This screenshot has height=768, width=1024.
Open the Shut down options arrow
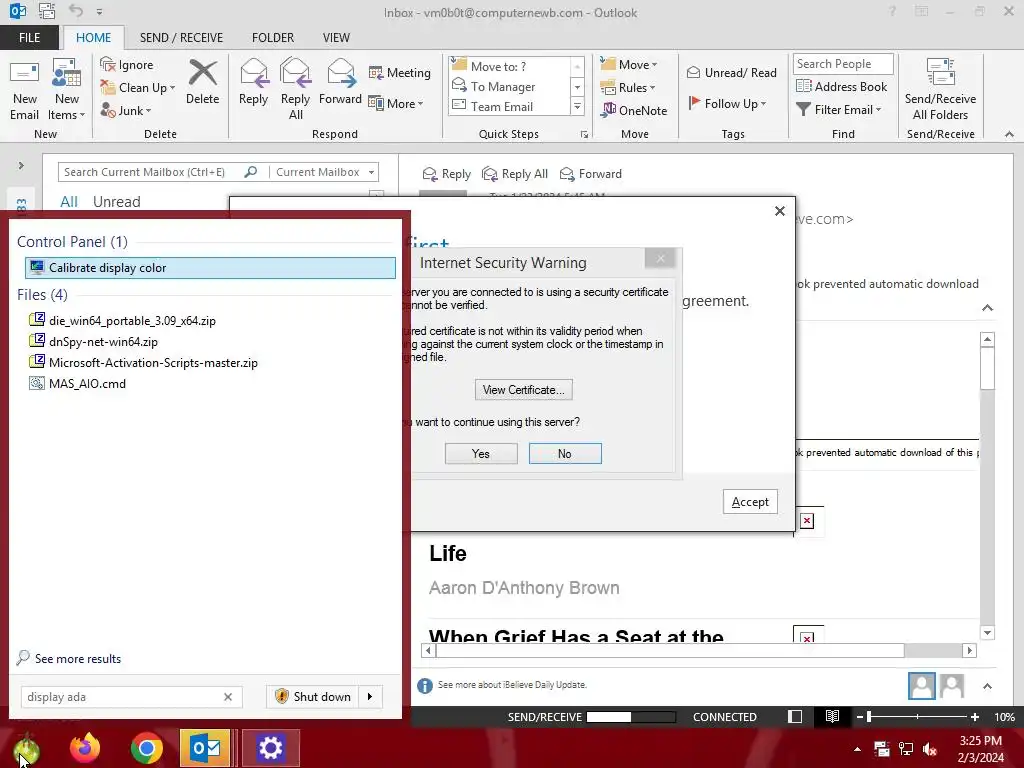click(x=370, y=697)
